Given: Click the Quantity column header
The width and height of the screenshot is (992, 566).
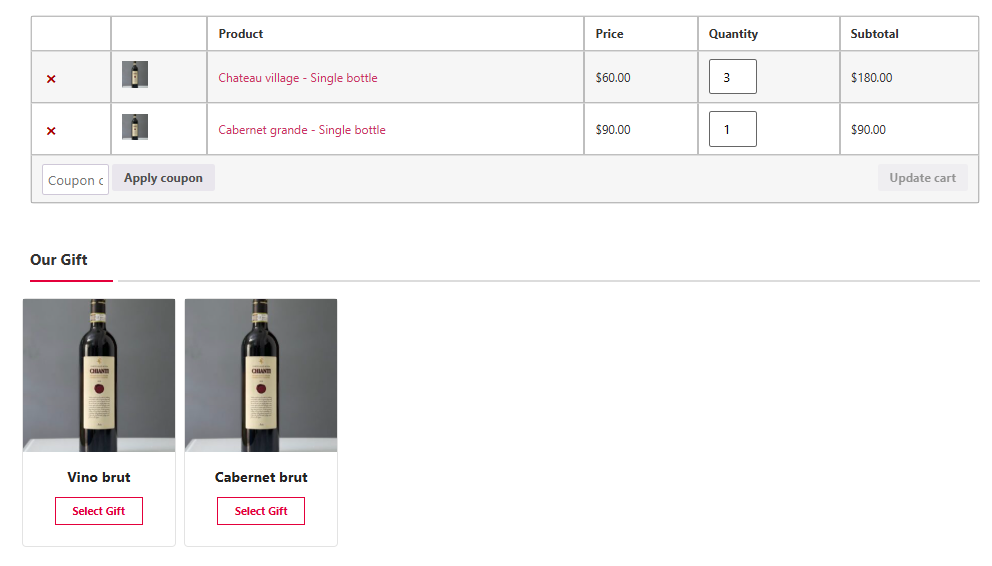Looking at the screenshot, I should [733, 34].
